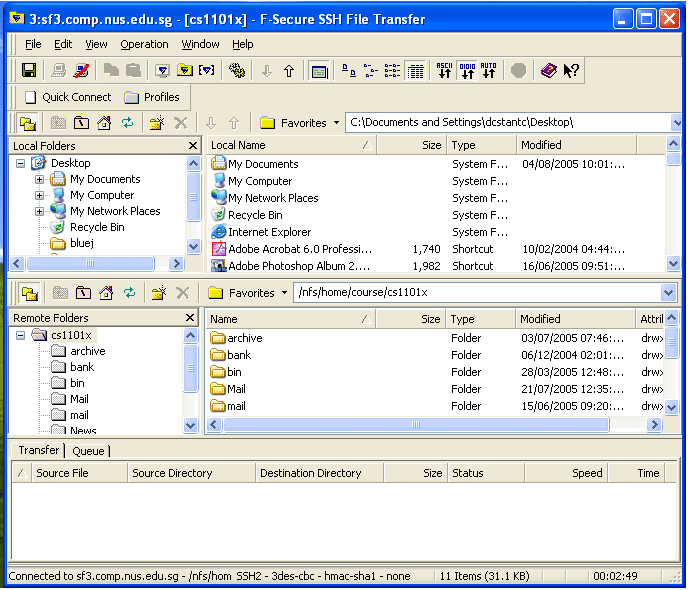Create a new folder in the local pane
688x590 pixels.
(157, 123)
